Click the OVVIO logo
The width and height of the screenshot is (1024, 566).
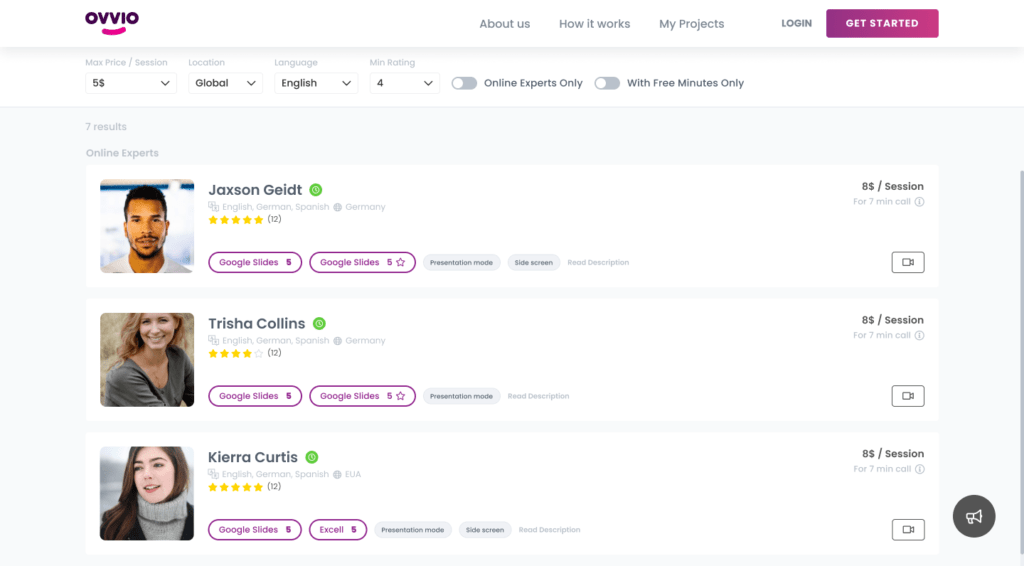(112, 22)
